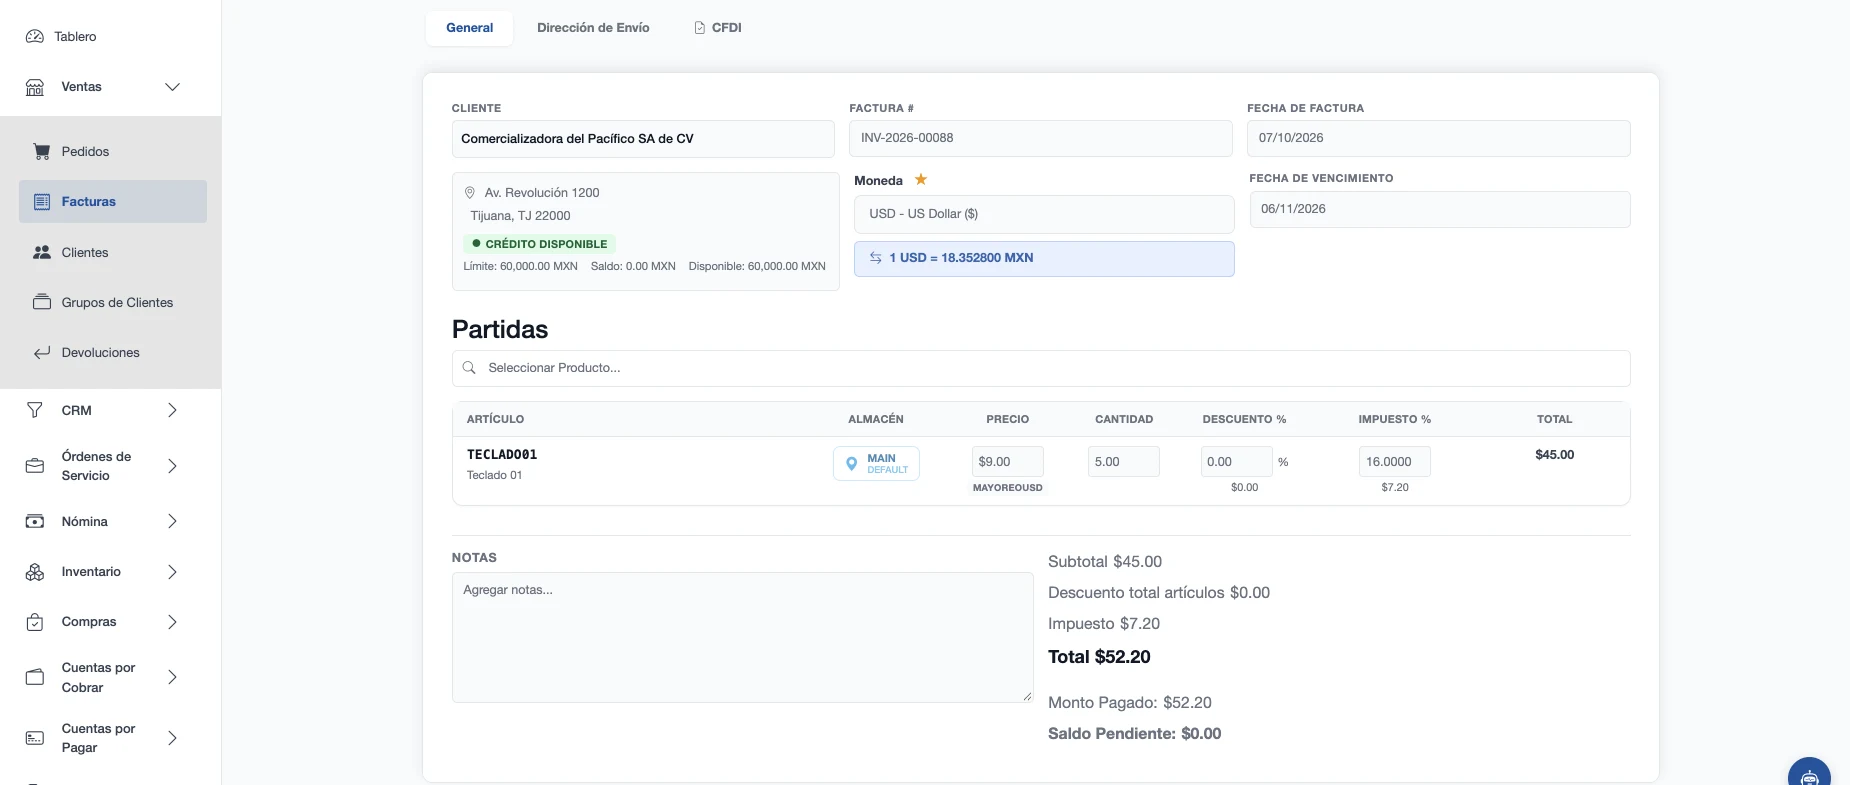Expand the Inventario submenu chevron
The height and width of the screenshot is (785, 1850).
coord(172,572)
